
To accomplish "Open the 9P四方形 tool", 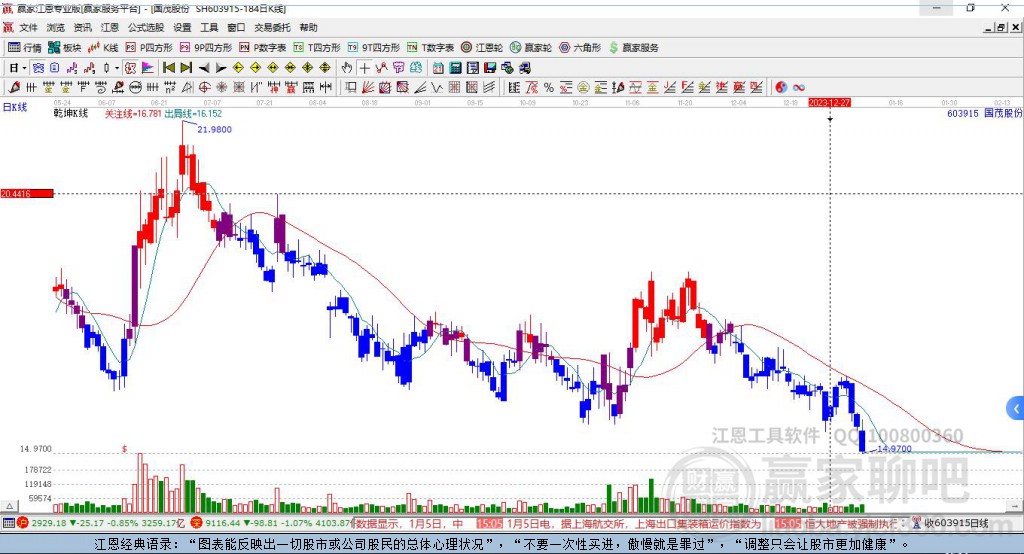I will pyautogui.click(x=206, y=48).
